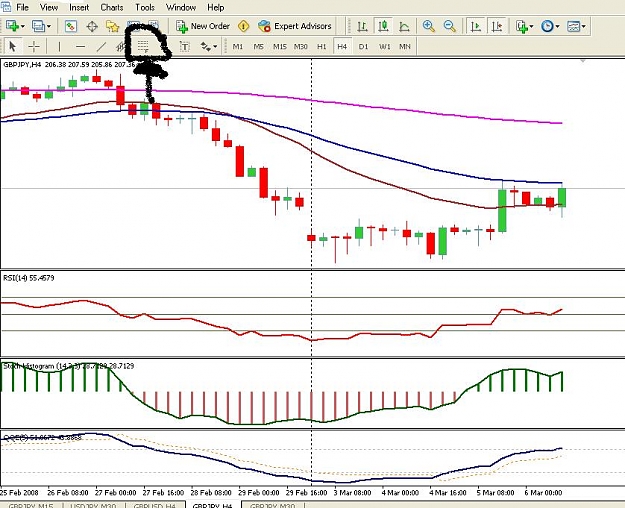Screen dimensions: 625x508
Task: Switch timeframe to M5
Action: pos(259,47)
